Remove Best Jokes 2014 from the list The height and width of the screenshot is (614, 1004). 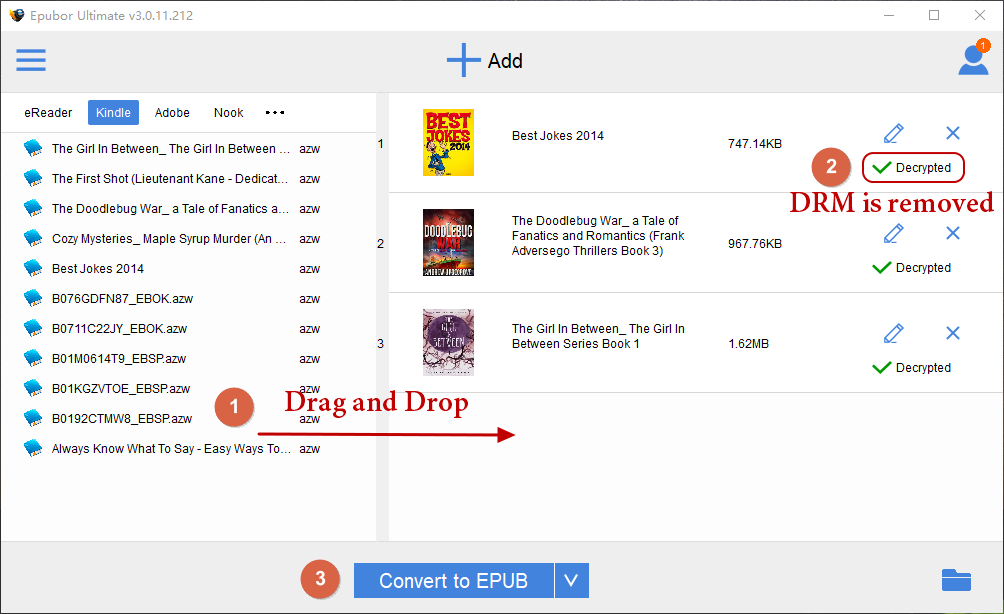(953, 133)
